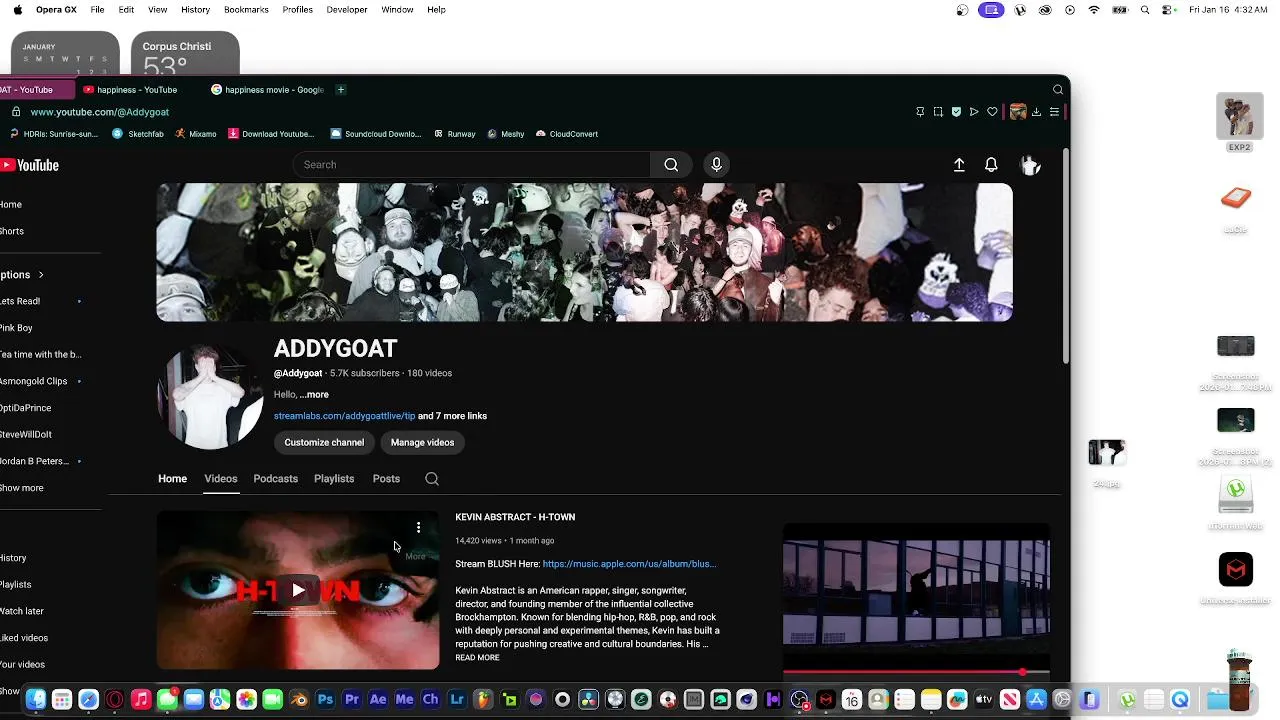Image resolution: width=1280 pixels, height=720 pixels.
Task: Open Opera Easy Setup menu icon
Action: point(1054,112)
